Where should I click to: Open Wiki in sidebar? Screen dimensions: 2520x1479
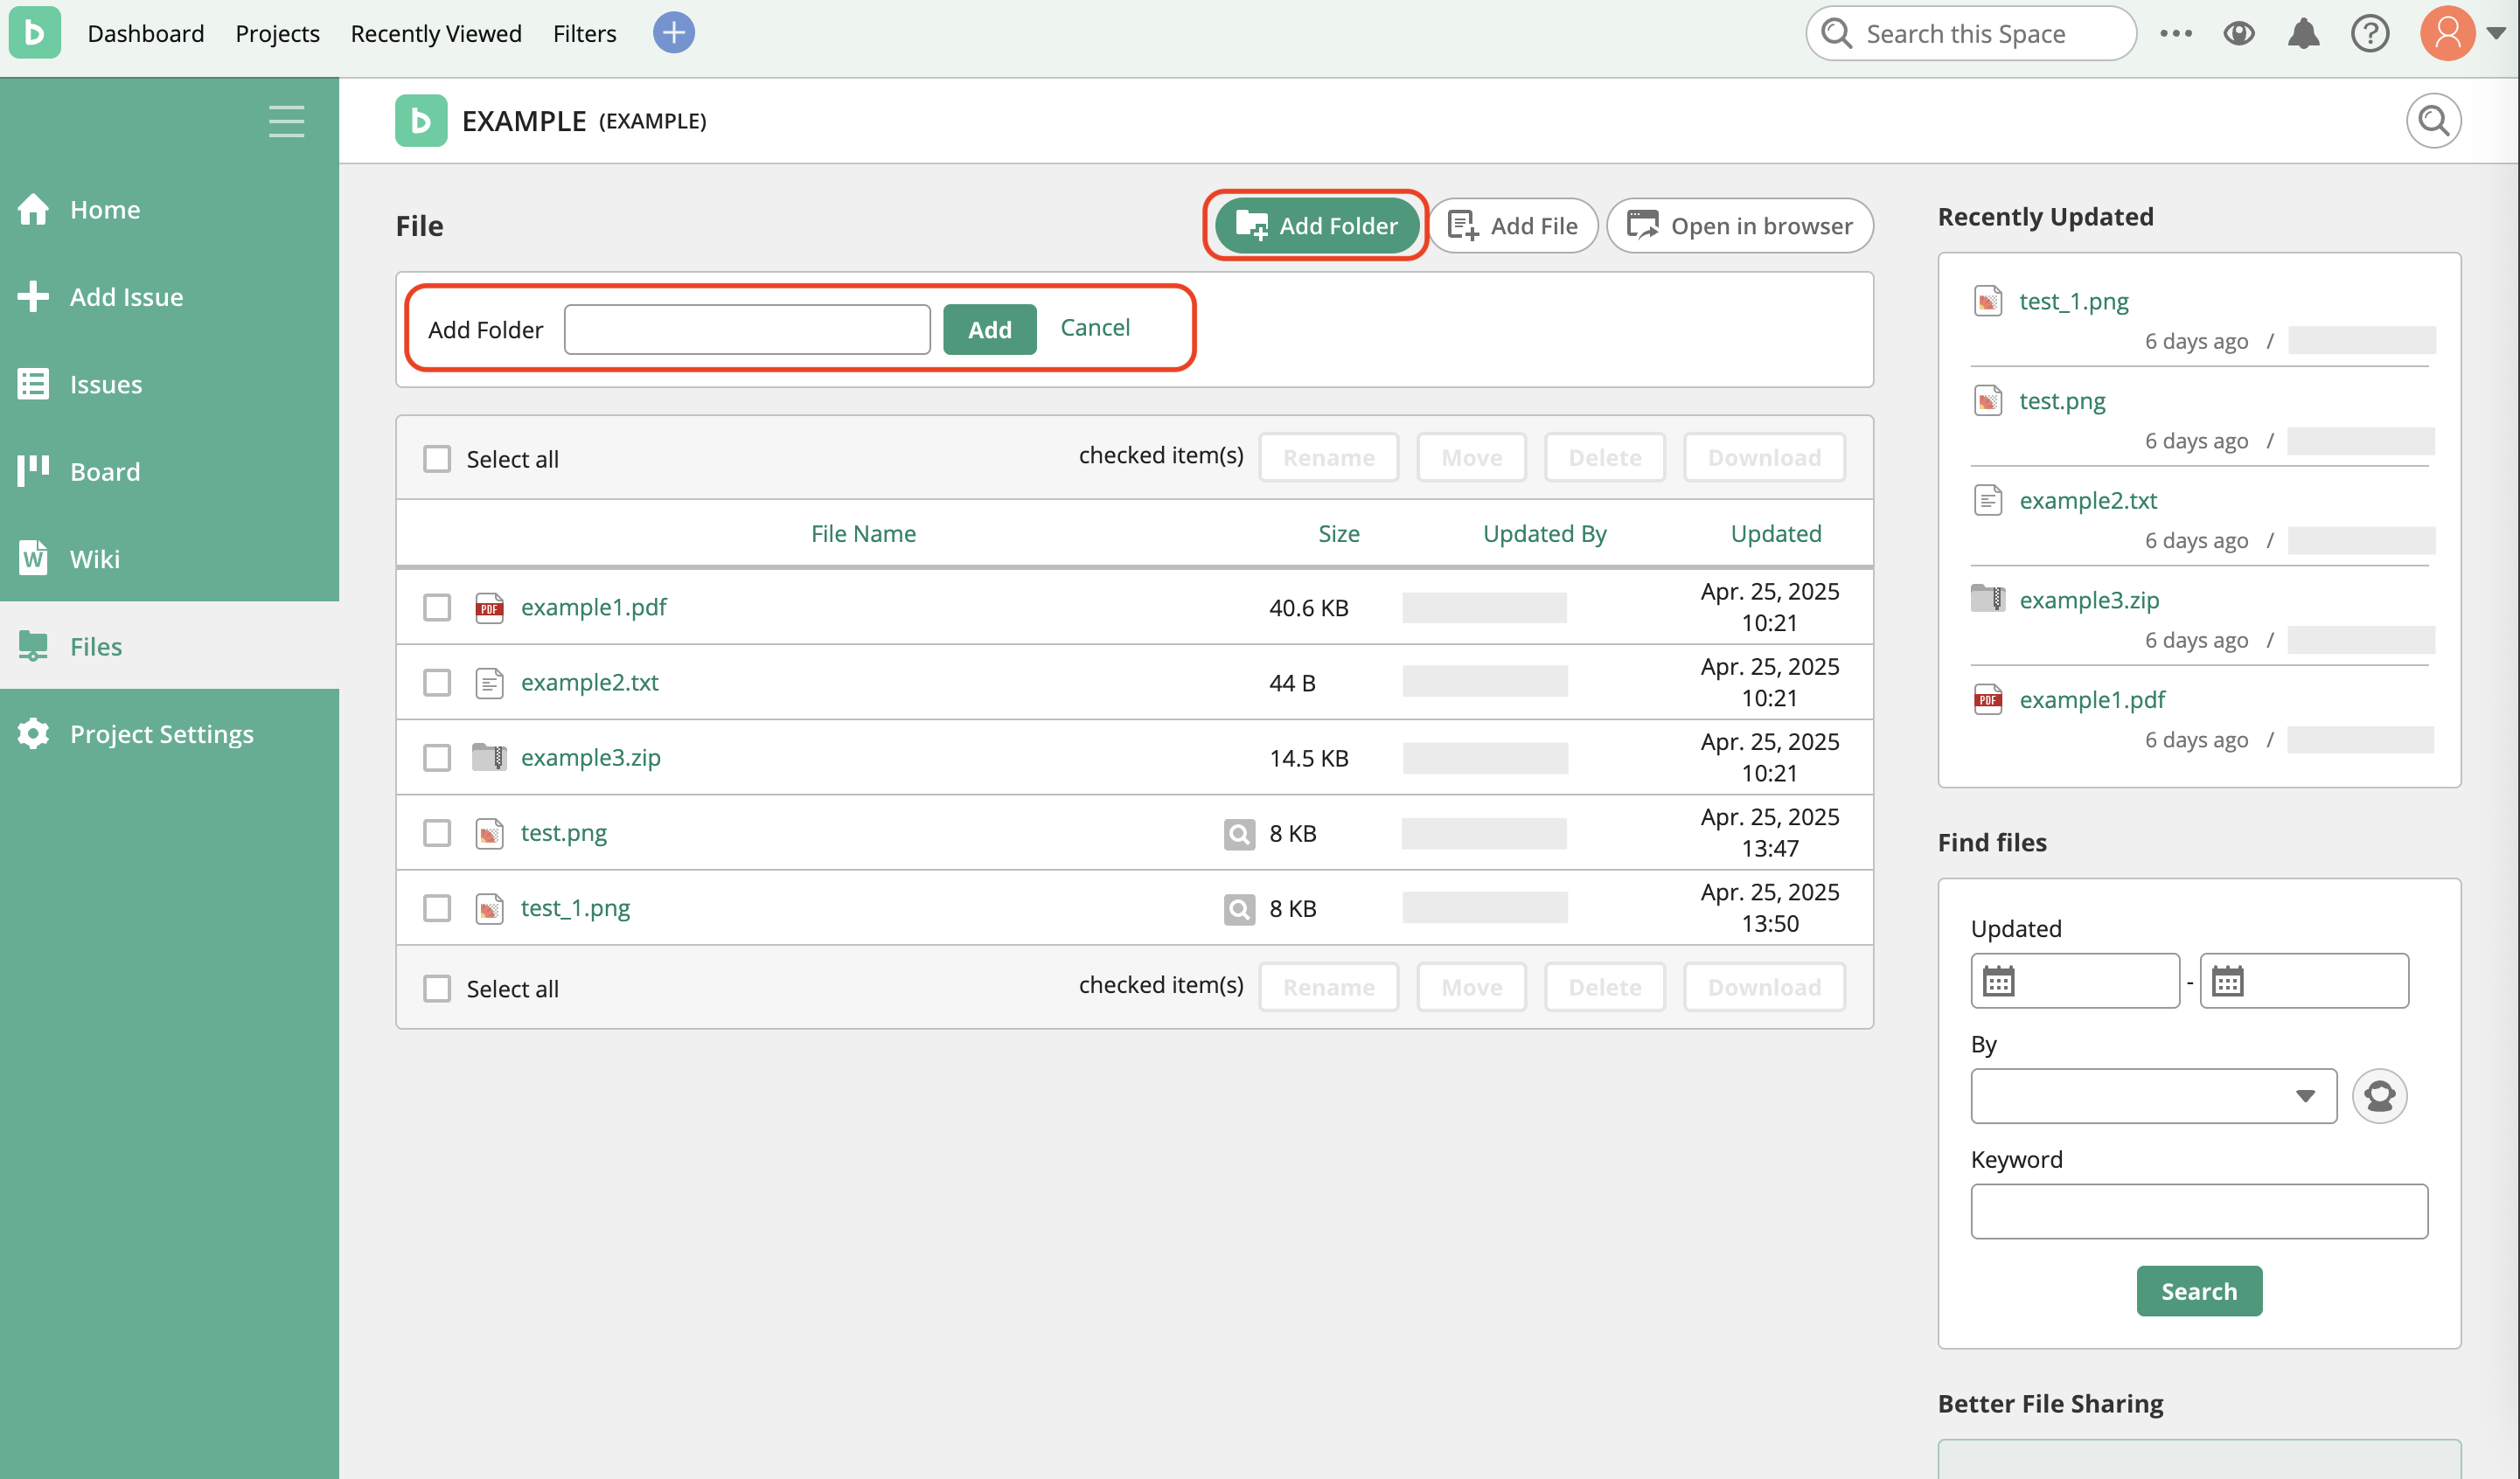coord(170,559)
